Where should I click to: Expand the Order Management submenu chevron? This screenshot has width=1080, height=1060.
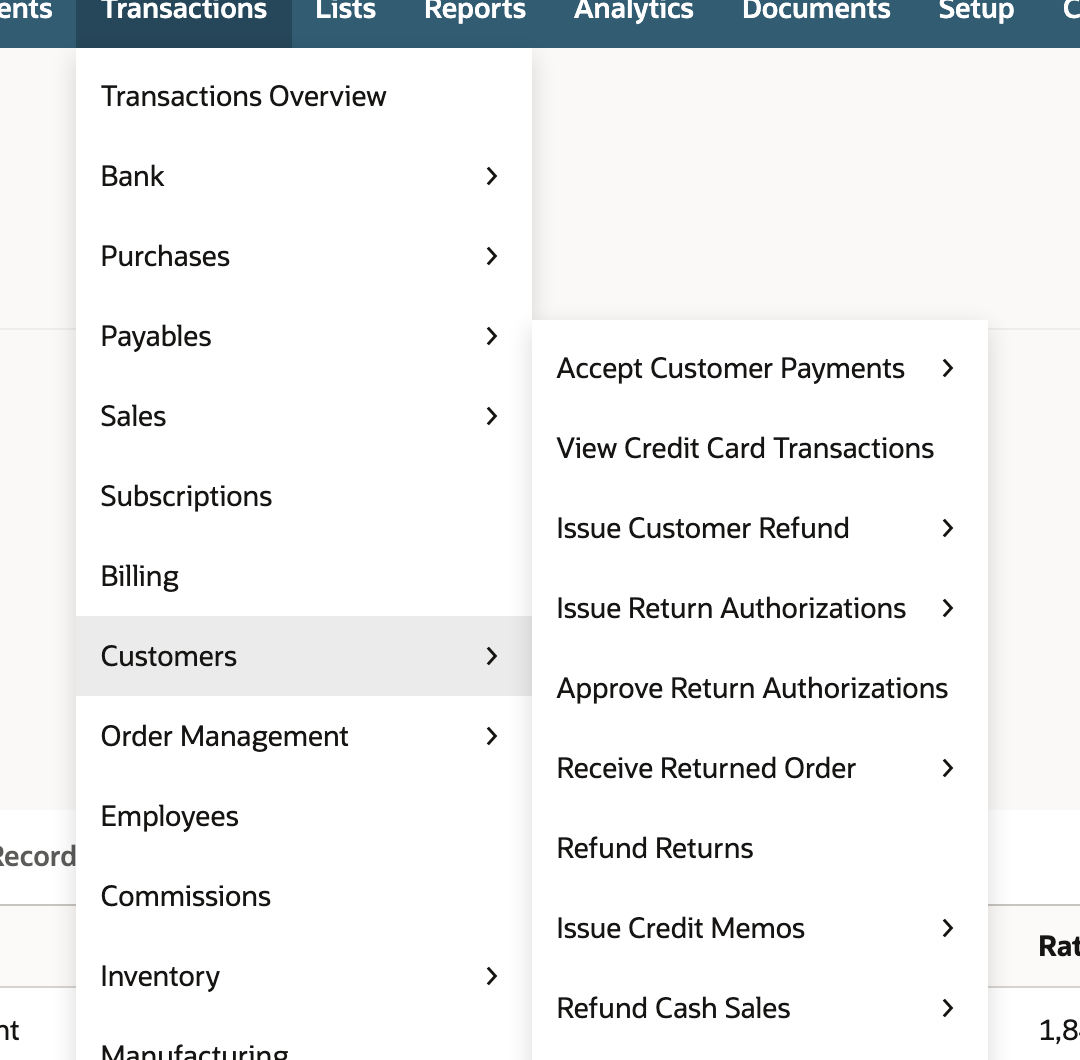[491, 736]
